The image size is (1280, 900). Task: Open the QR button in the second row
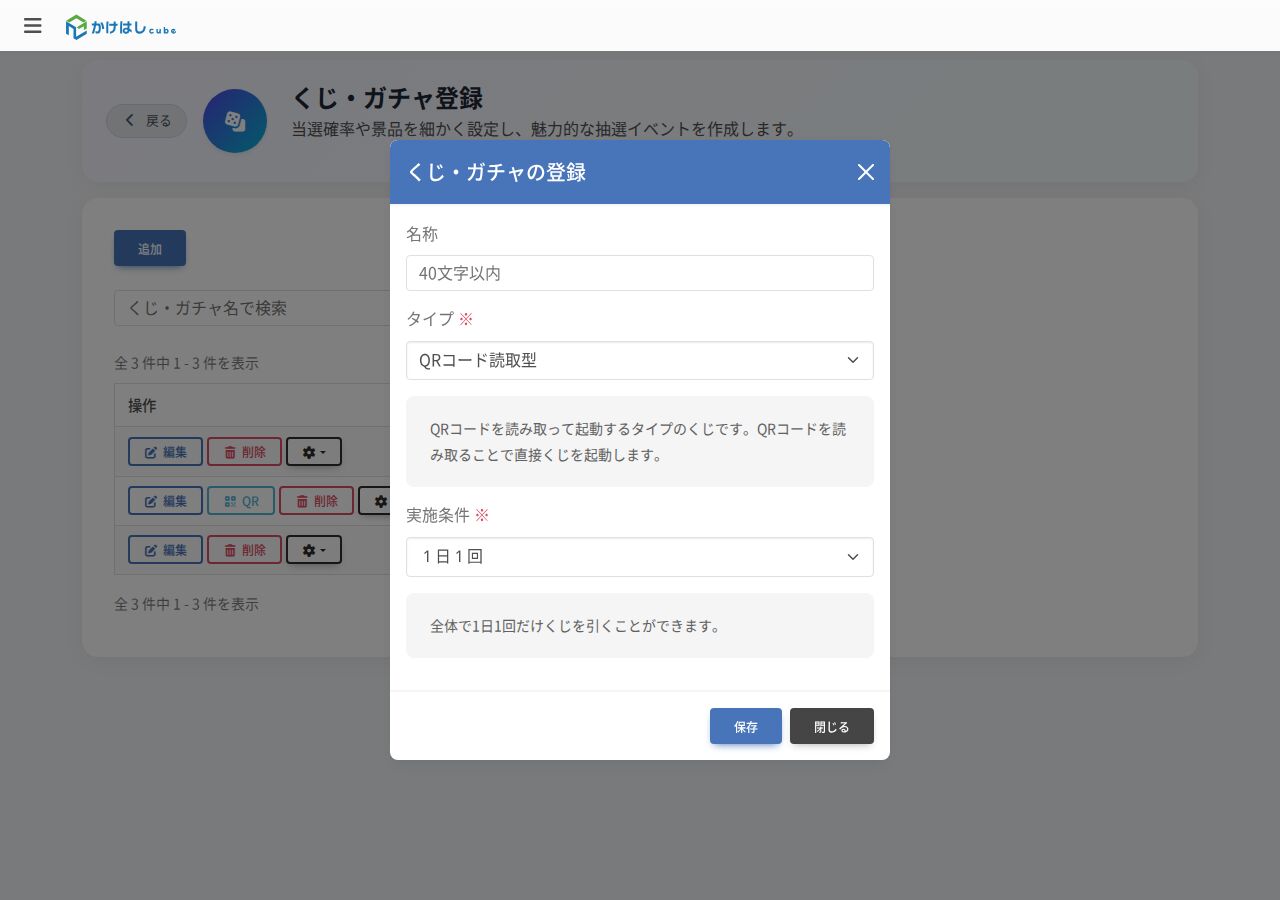point(241,501)
